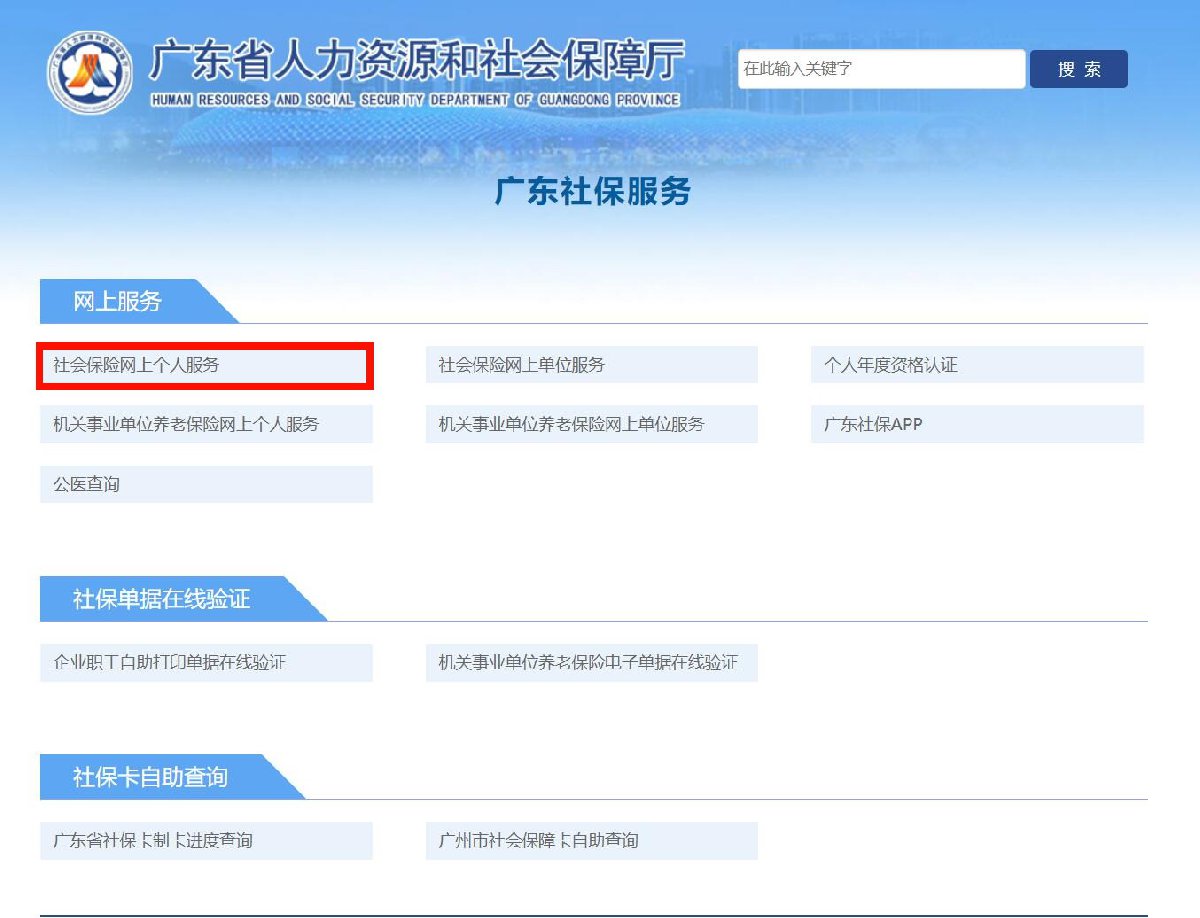
Task: Open 企业职工自助打印单据在线验证
Action: pyautogui.click(x=206, y=662)
